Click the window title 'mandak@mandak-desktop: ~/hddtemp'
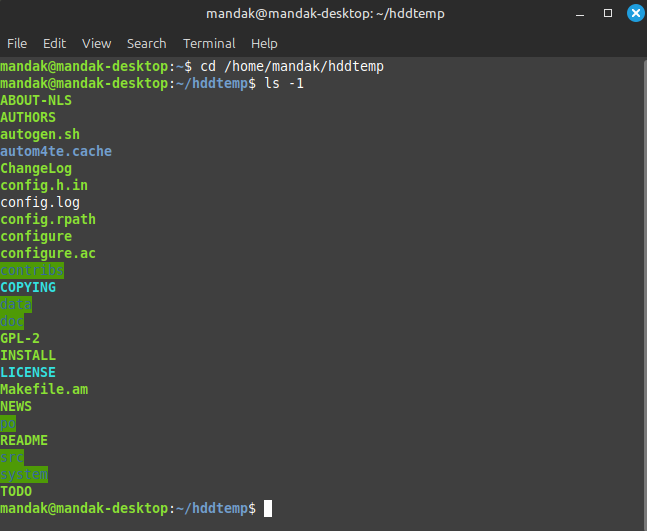 click(x=325, y=14)
